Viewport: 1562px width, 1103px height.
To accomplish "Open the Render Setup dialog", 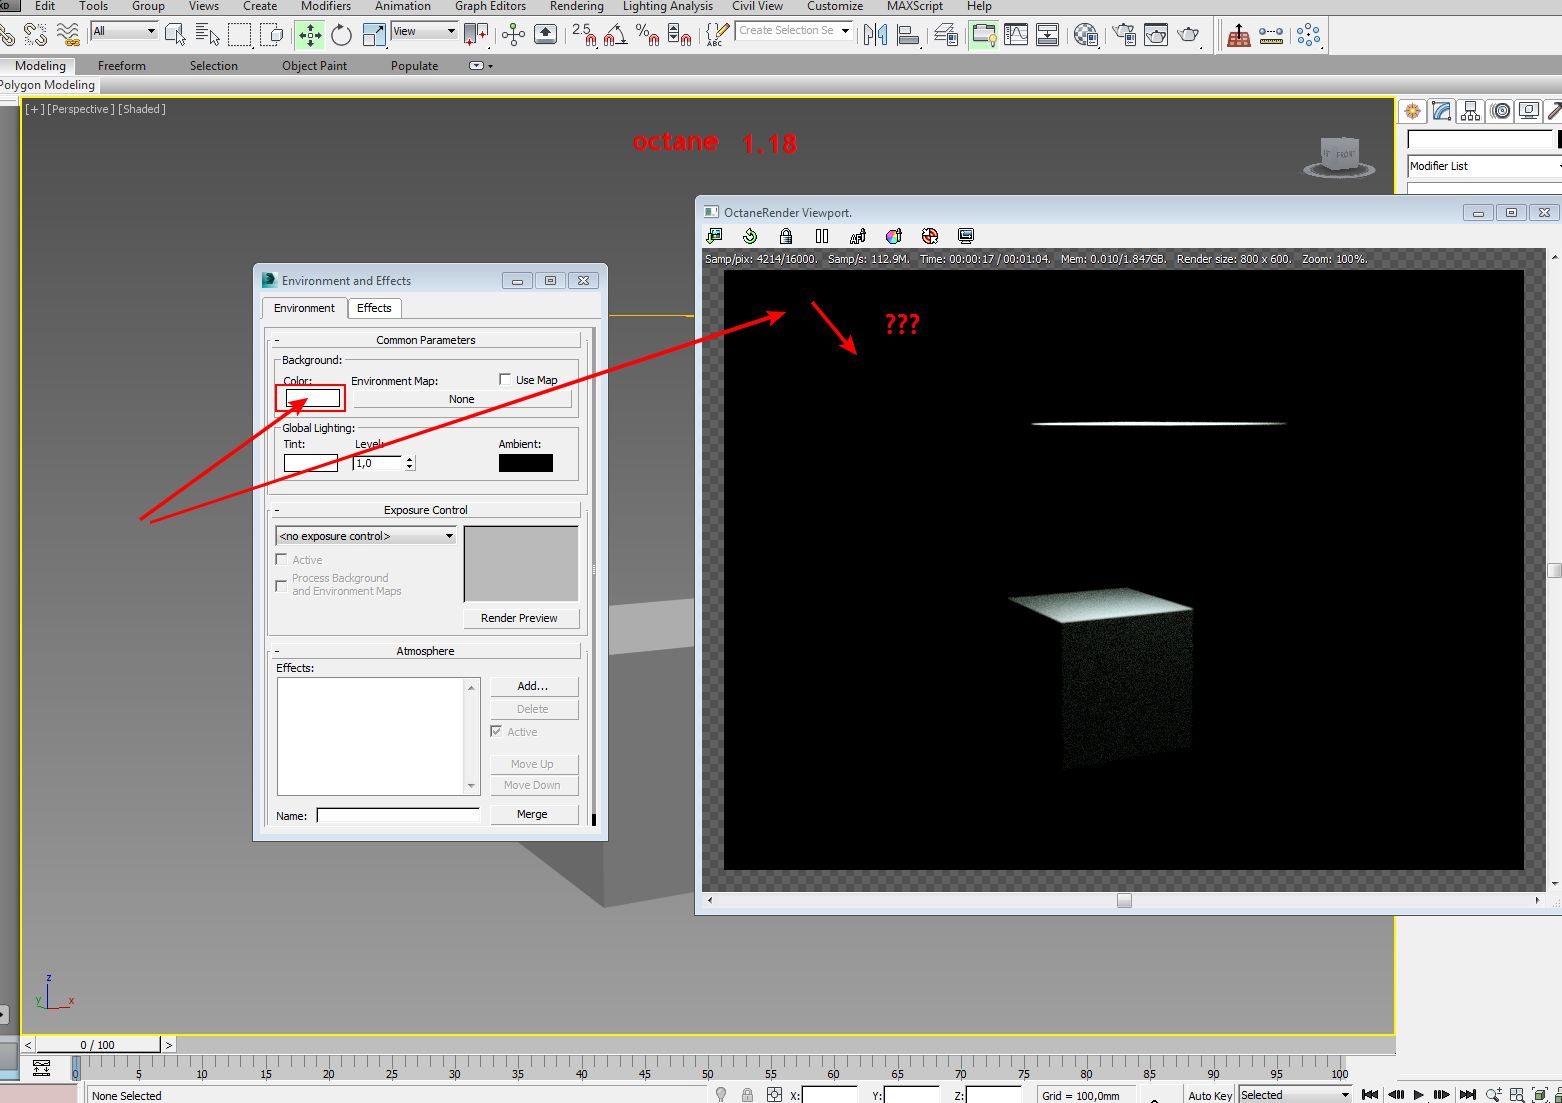I will (1124, 35).
